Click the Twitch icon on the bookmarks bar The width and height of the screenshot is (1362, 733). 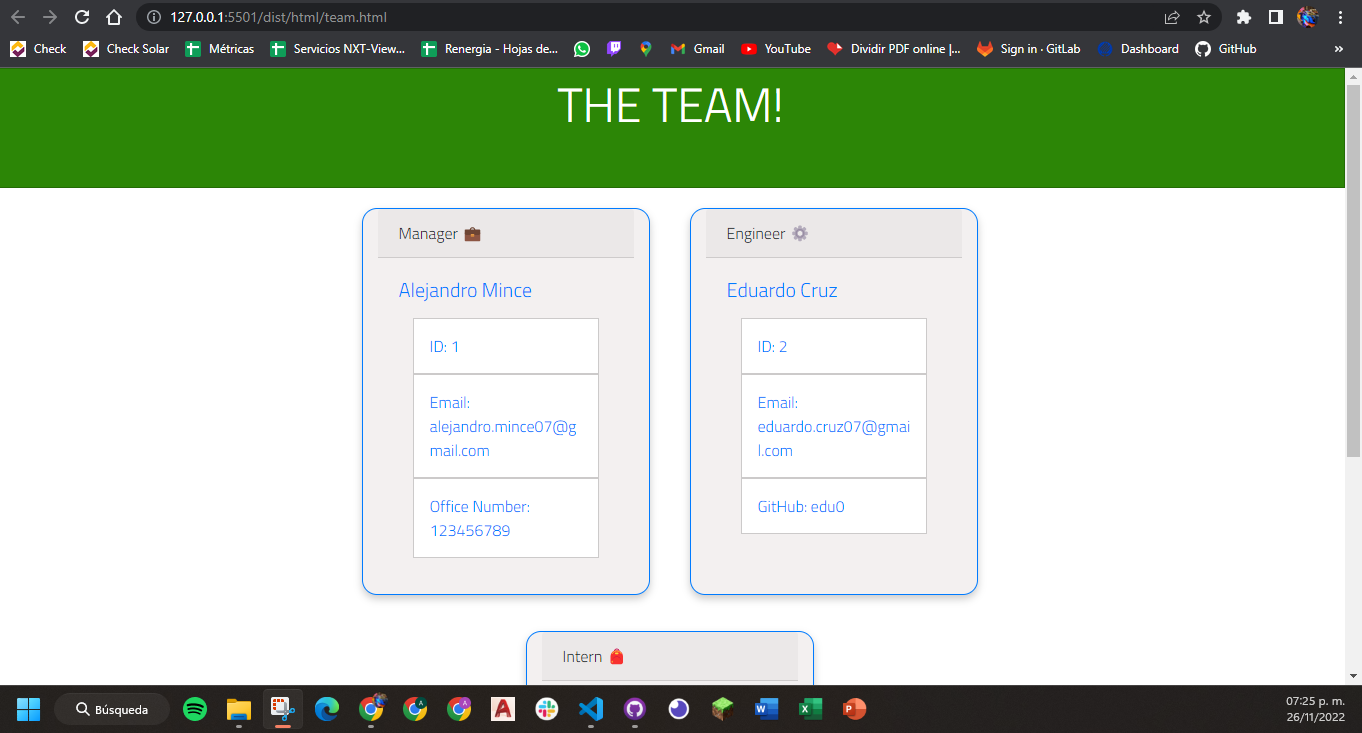click(614, 48)
